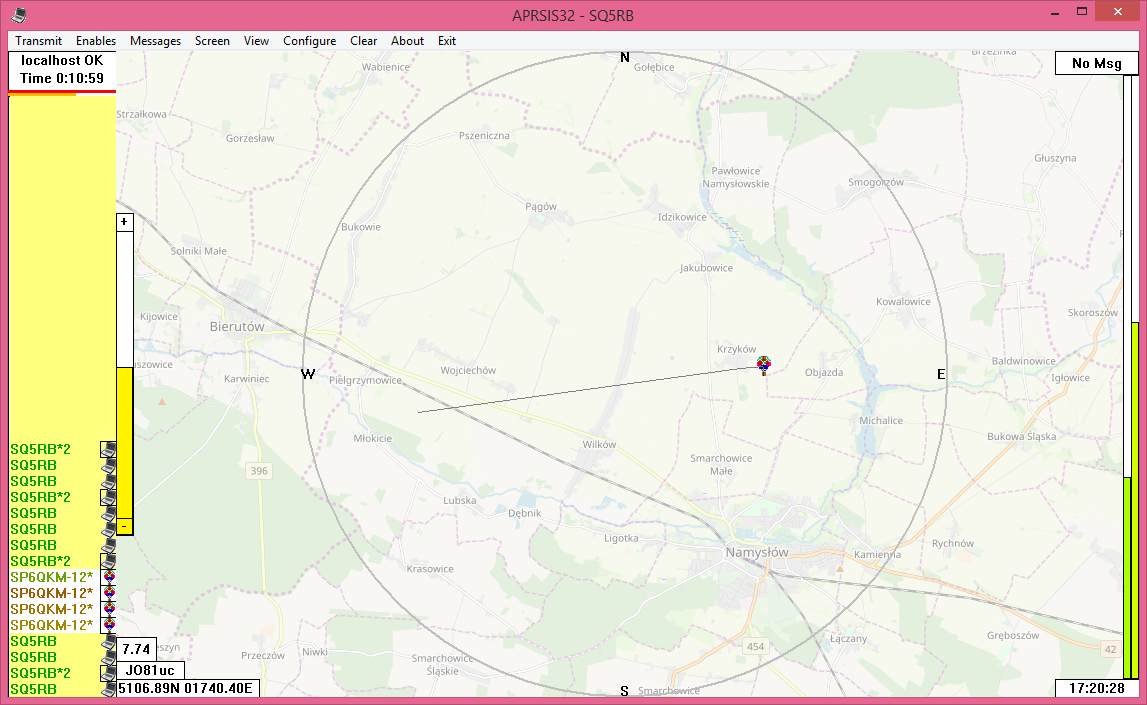Click the yellow zoom slider bar
1147x705 pixels.
click(x=124, y=443)
